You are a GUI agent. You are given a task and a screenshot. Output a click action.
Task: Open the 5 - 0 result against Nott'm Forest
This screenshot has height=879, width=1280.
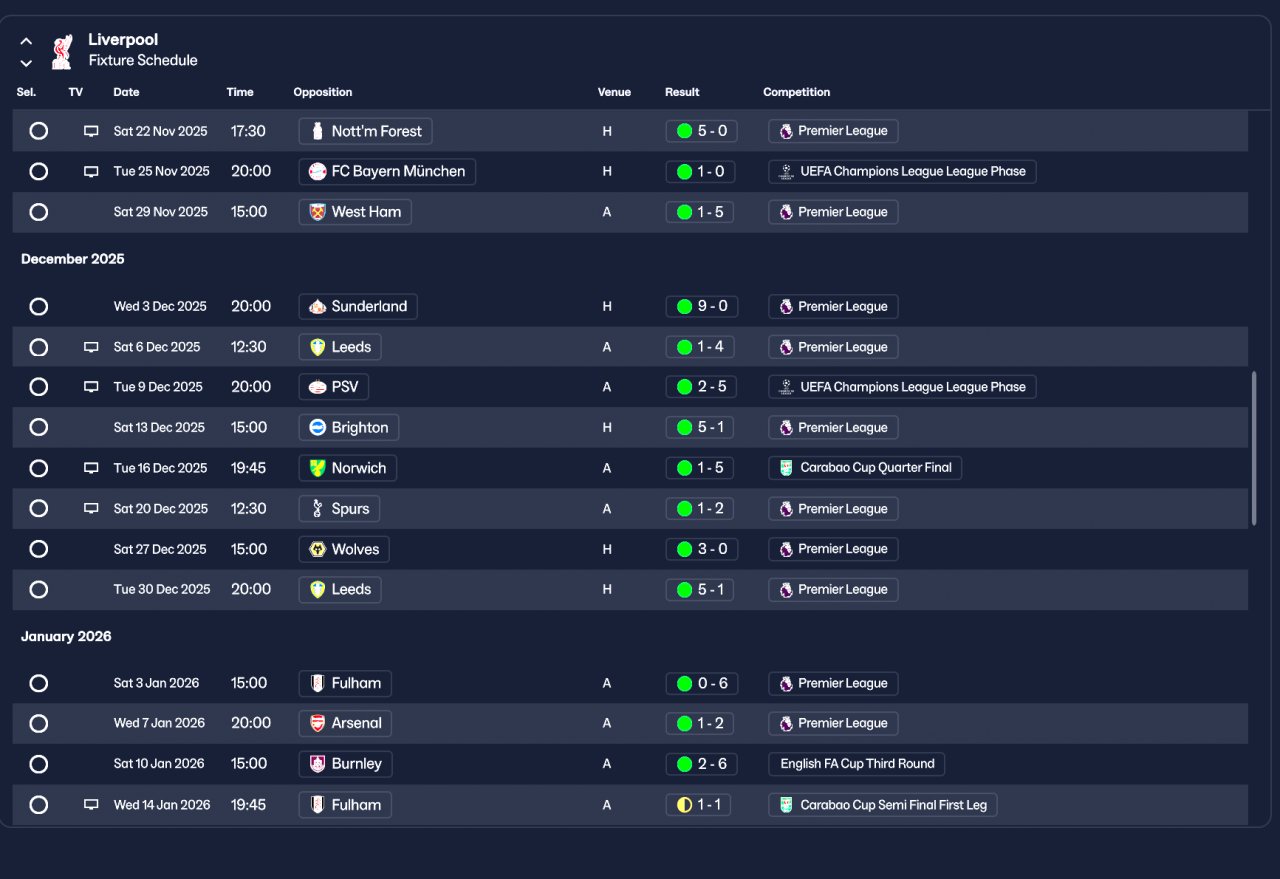(701, 131)
